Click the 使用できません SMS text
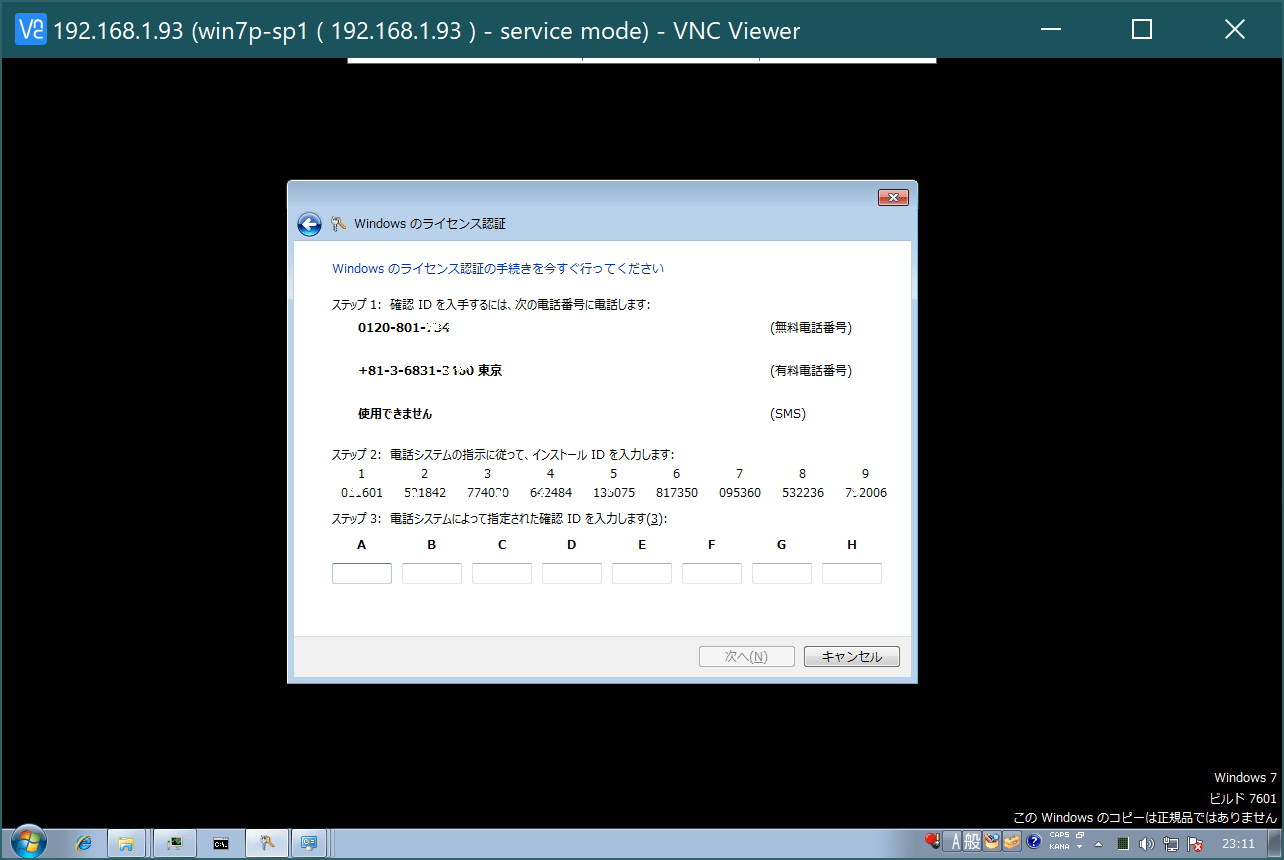This screenshot has height=860, width=1284. coord(395,413)
